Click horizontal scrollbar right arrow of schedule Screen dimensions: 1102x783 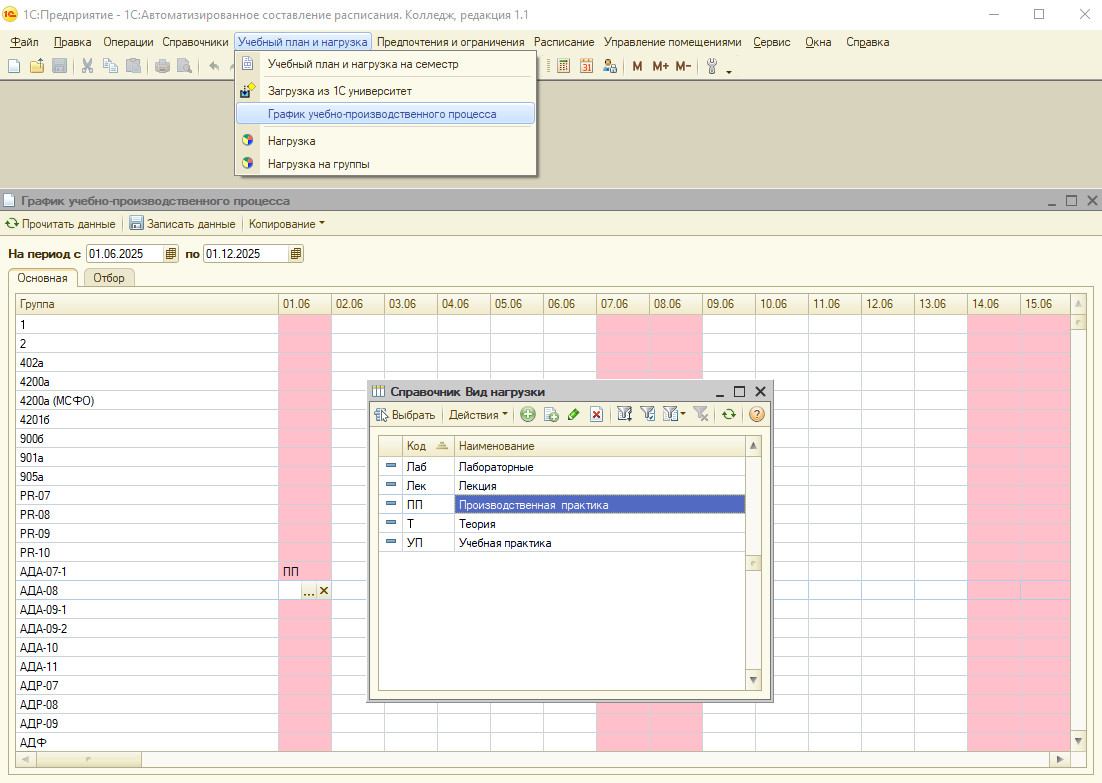click(x=1060, y=759)
